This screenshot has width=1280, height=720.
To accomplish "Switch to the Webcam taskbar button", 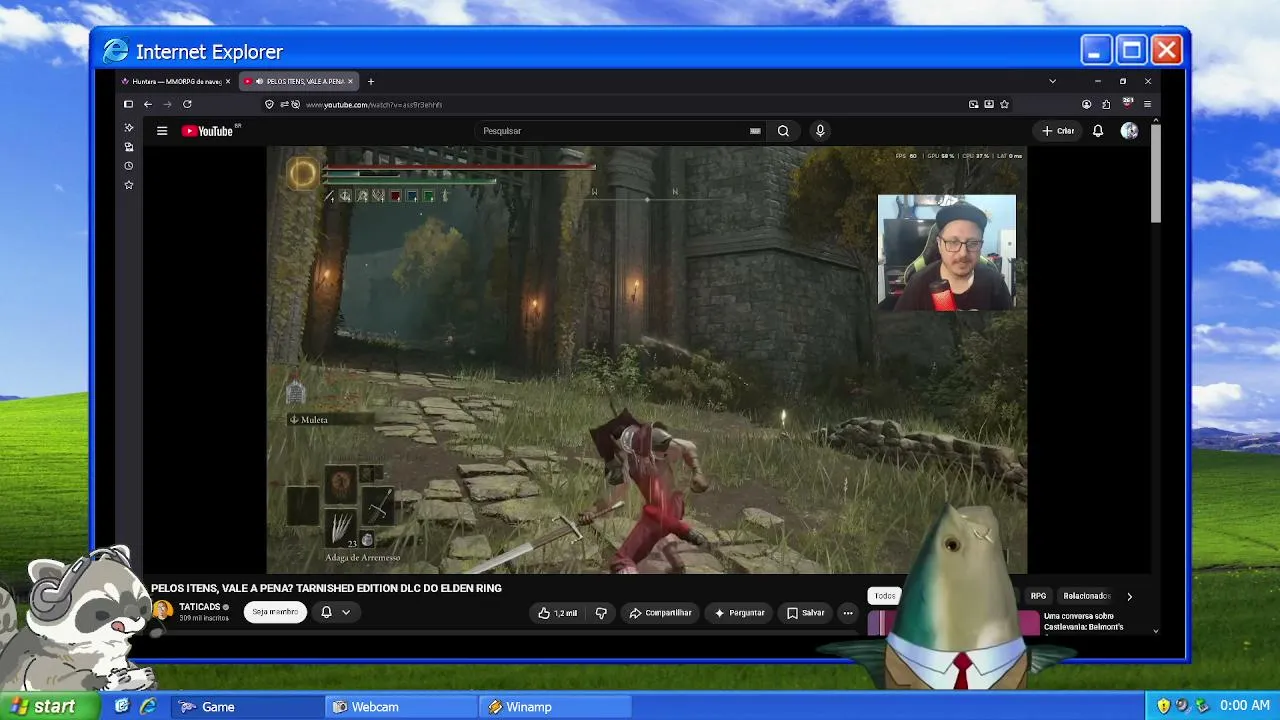I will pos(402,707).
